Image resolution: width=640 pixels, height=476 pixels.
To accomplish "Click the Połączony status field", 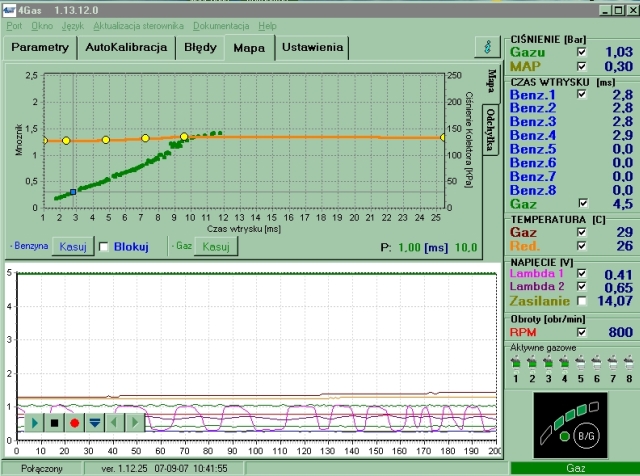I will pyautogui.click(x=42, y=468).
